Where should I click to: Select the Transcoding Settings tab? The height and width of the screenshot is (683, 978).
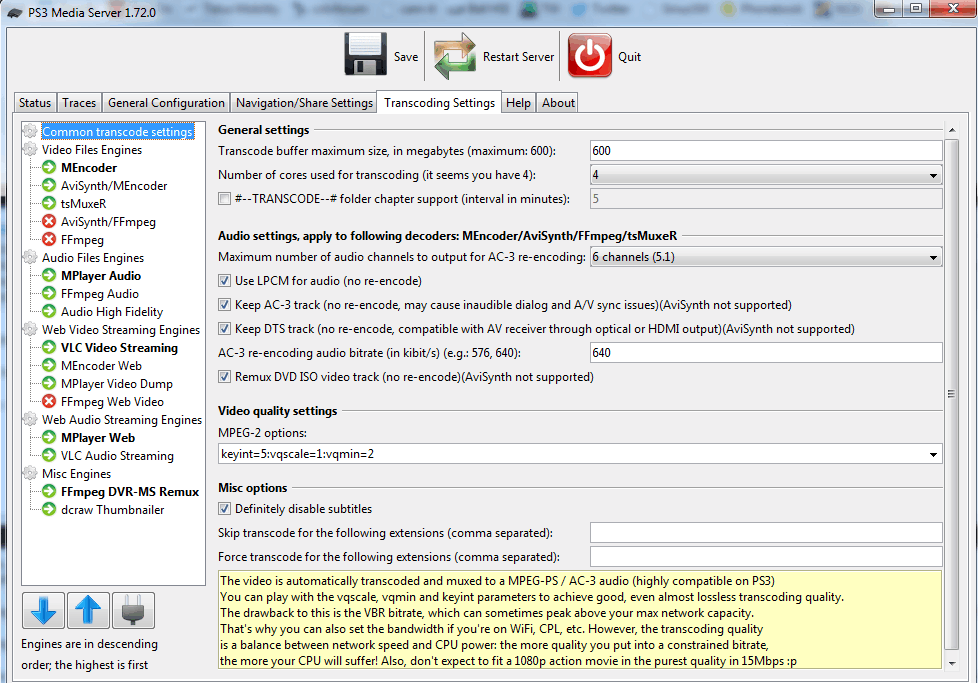pos(440,102)
